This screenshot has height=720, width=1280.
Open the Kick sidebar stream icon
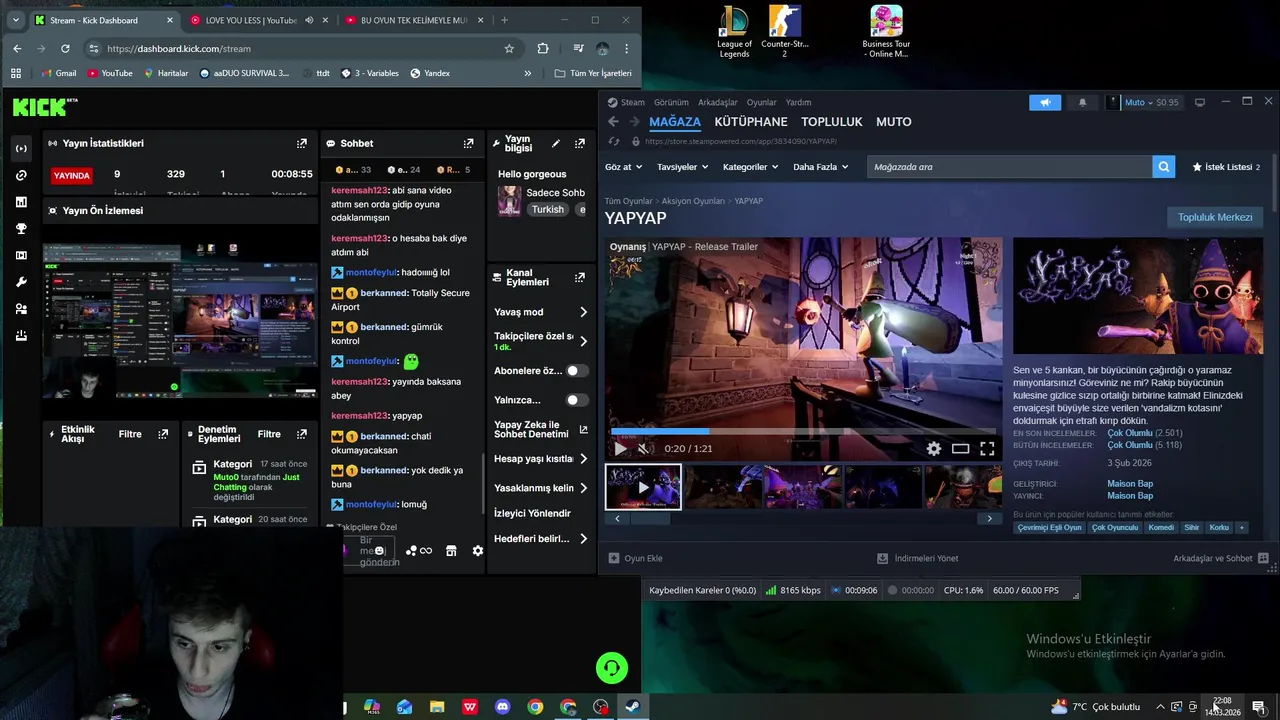(21, 148)
